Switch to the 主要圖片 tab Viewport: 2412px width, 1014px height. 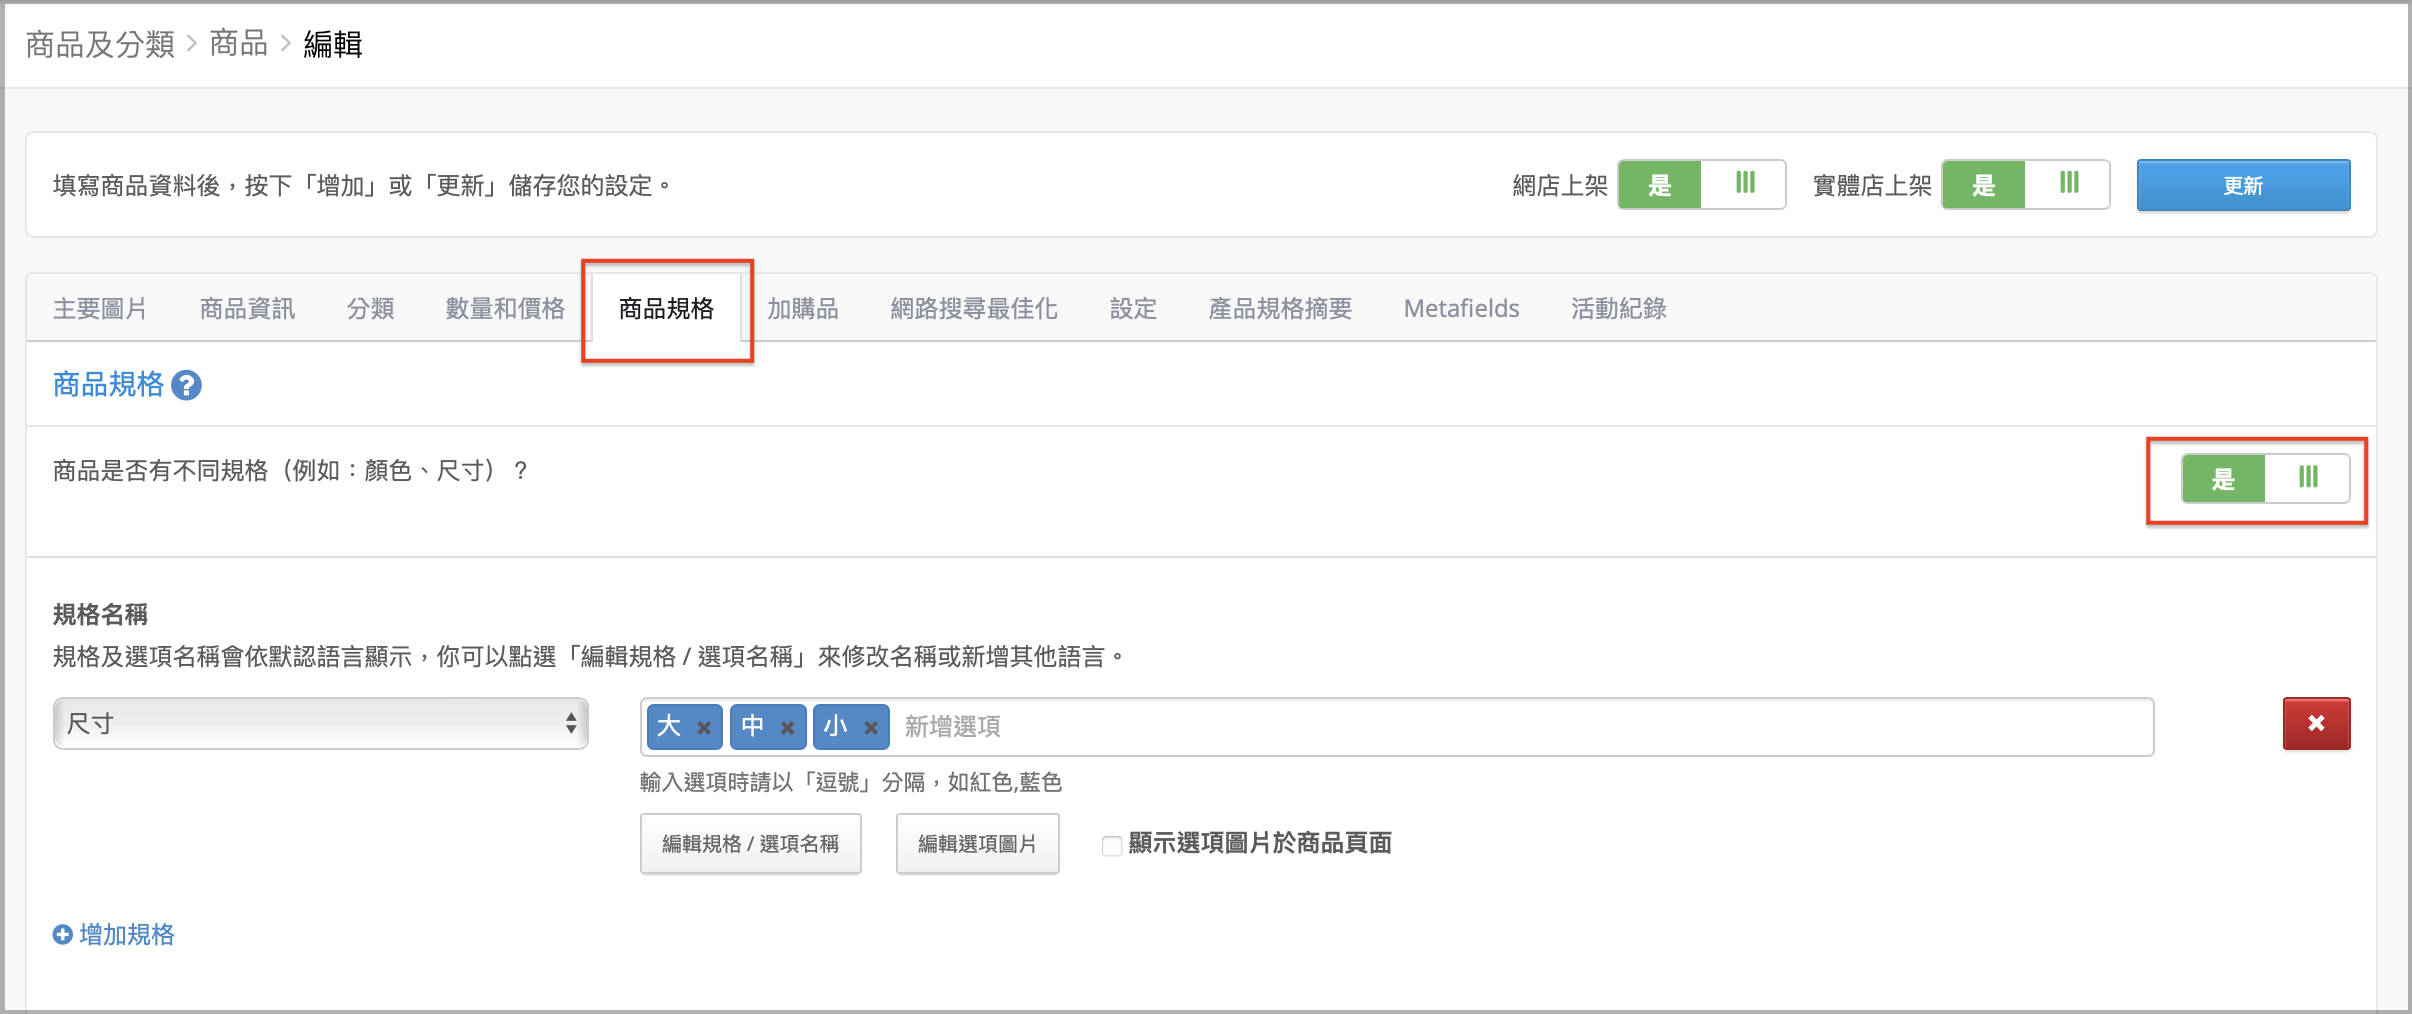click(100, 308)
